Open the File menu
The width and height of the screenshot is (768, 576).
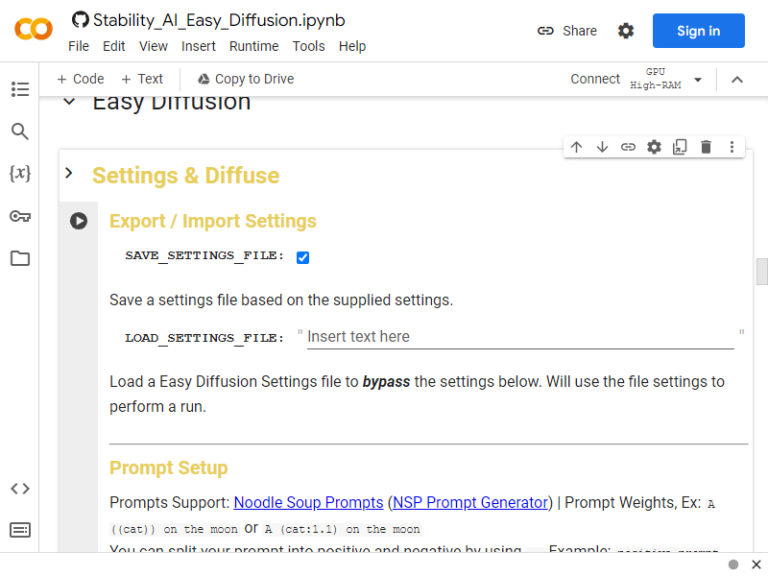coord(78,46)
